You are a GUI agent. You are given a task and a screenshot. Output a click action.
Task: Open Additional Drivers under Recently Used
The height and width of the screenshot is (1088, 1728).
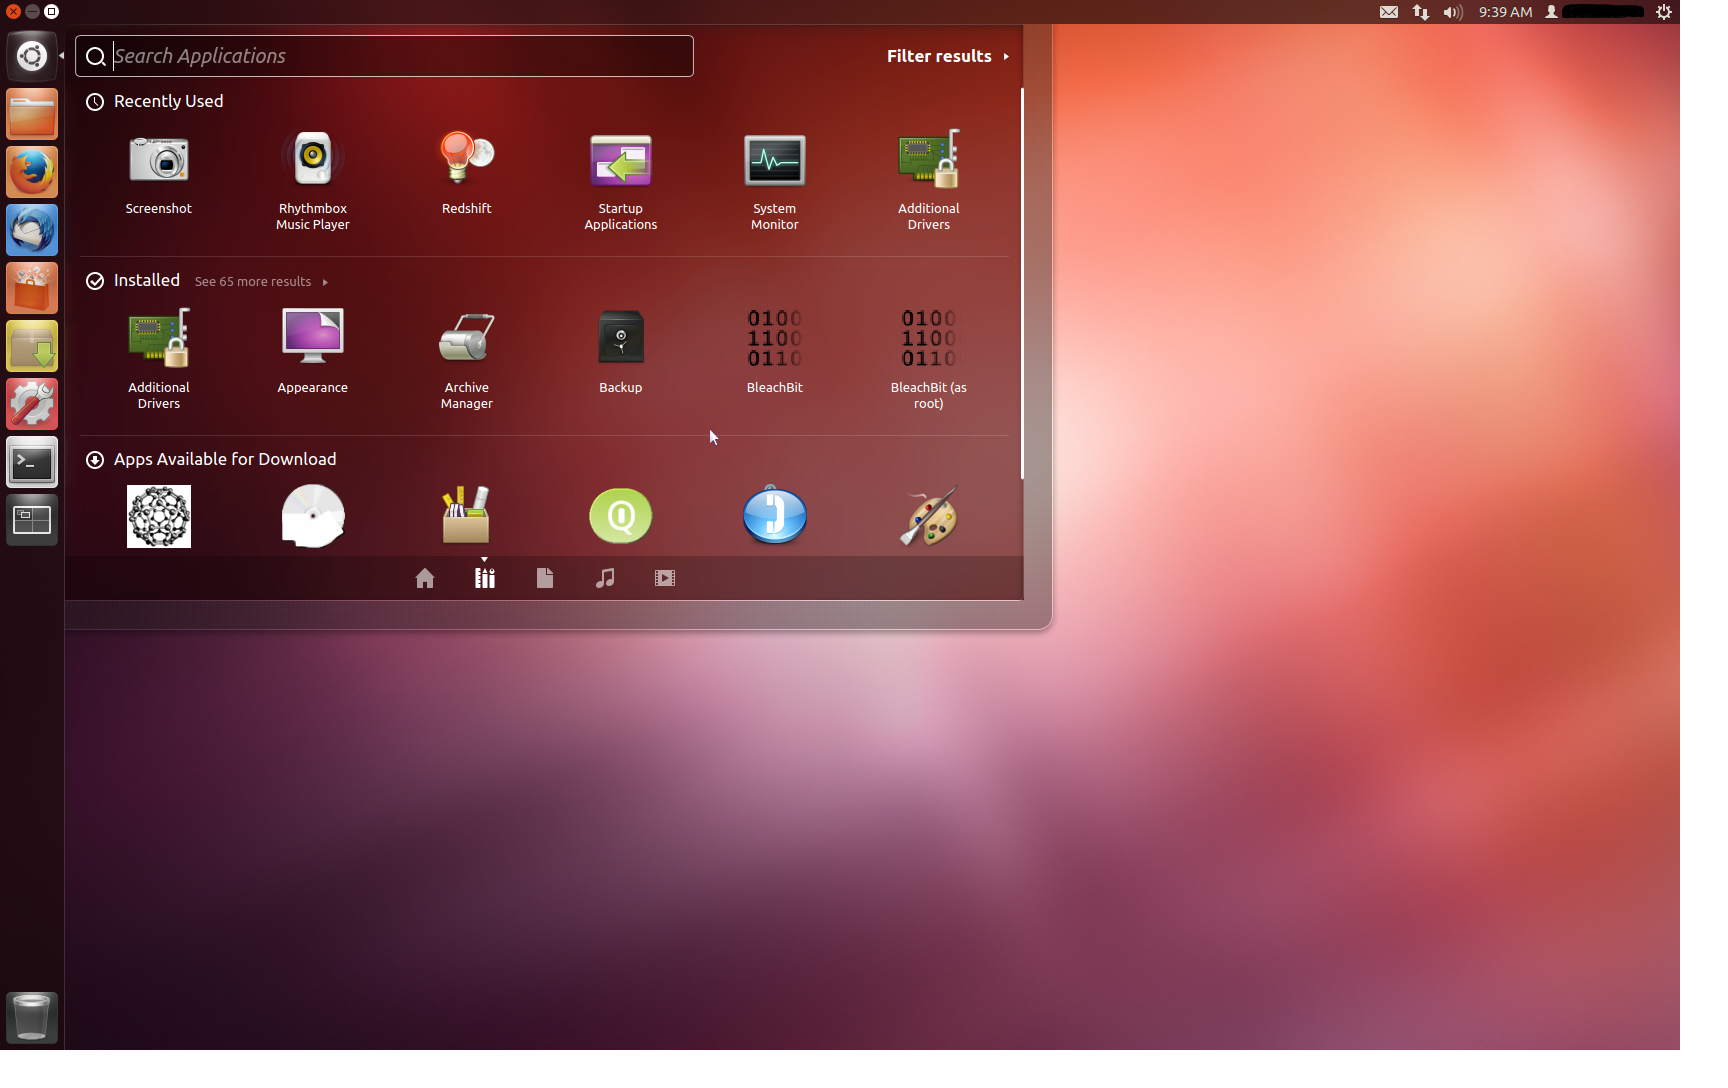click(x=928, y=180)
